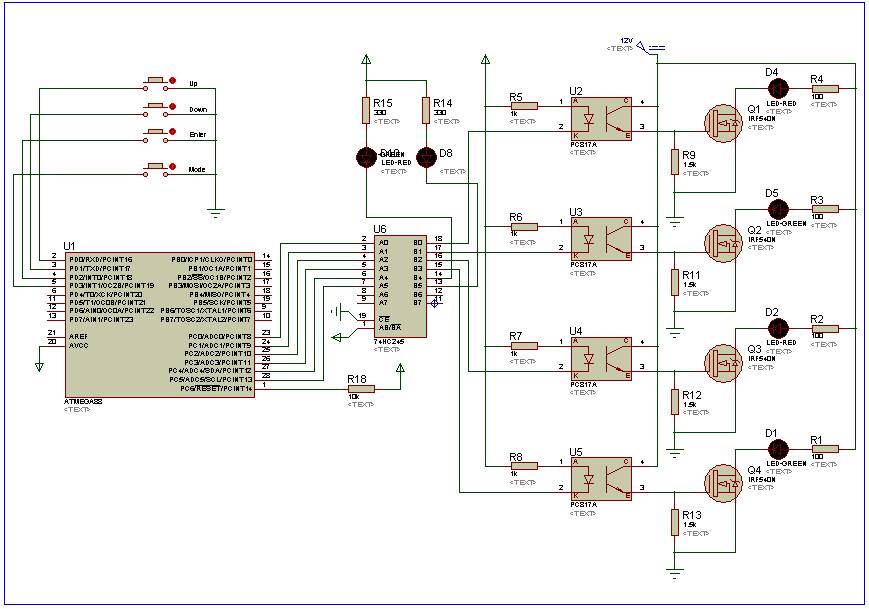Select the U6 74HC245 buffer chip
Image resolution: width=869 pixels, height=609 pixels.
[x=401, y=286]
